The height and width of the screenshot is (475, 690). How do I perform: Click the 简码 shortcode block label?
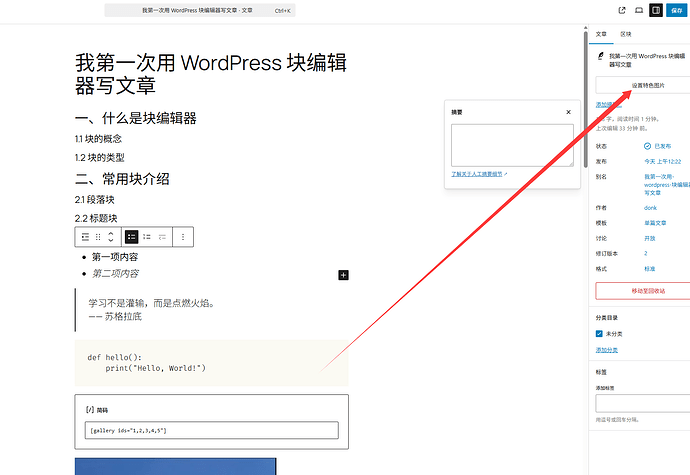(x=102, y=410)
